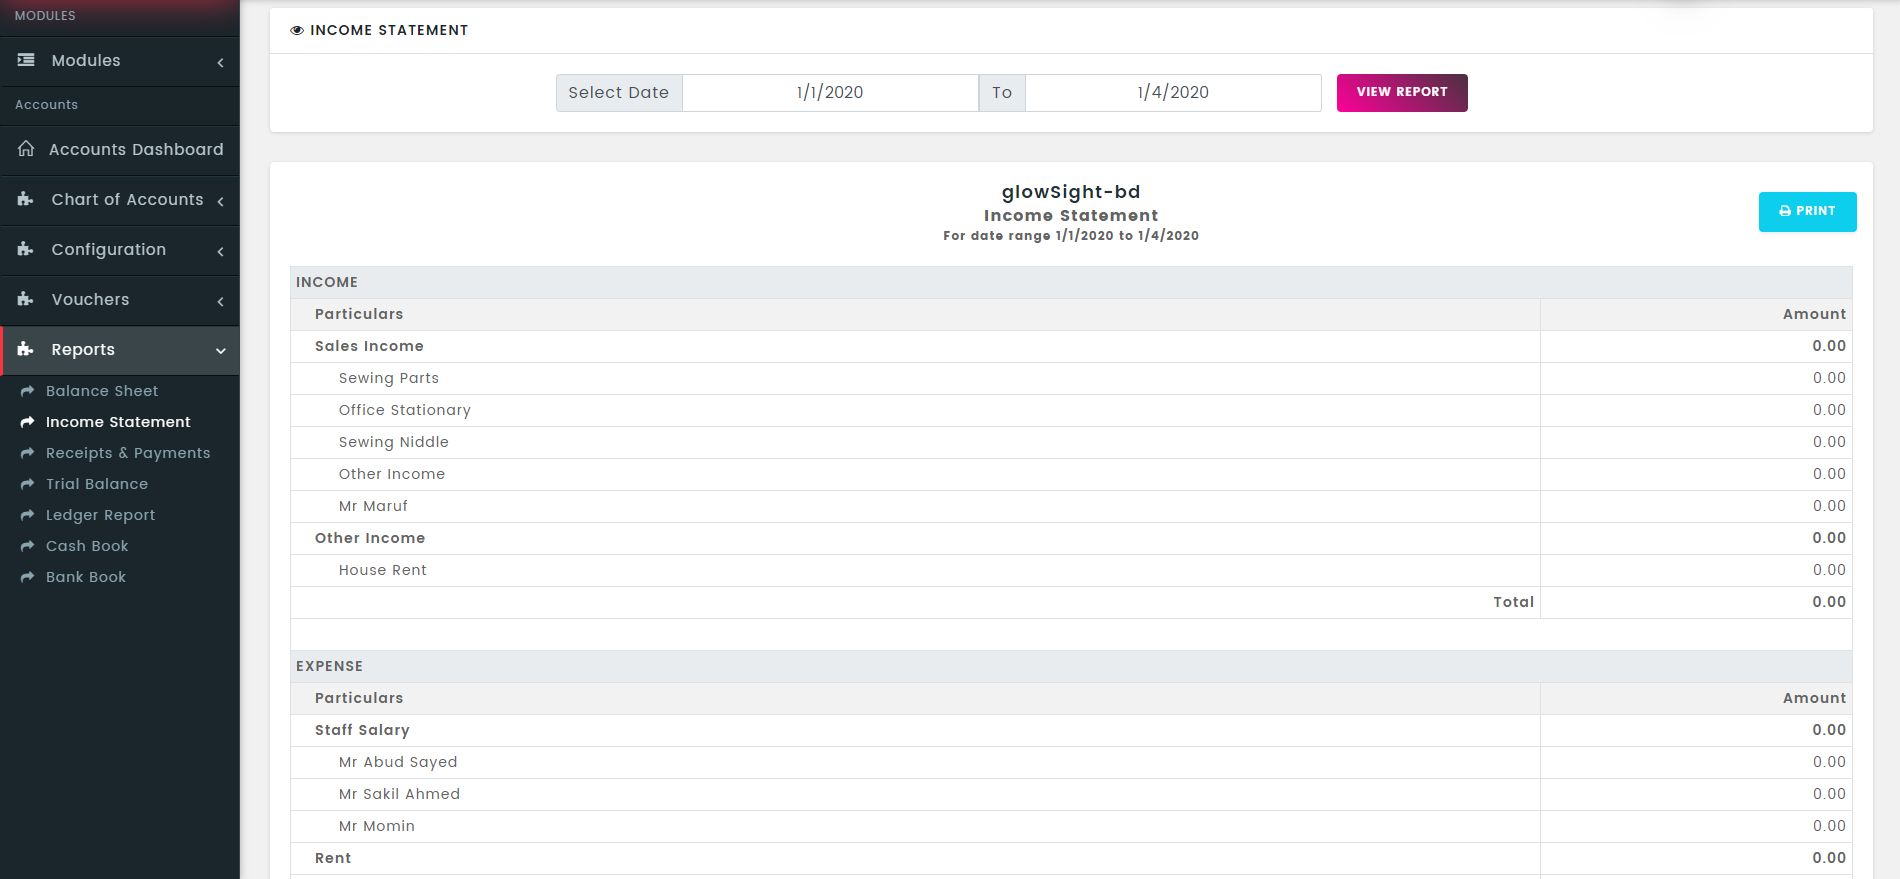Open the Balance Sheet report
Screen dimensions: 1900x879
pyautogui.click(x=102, y=391)
